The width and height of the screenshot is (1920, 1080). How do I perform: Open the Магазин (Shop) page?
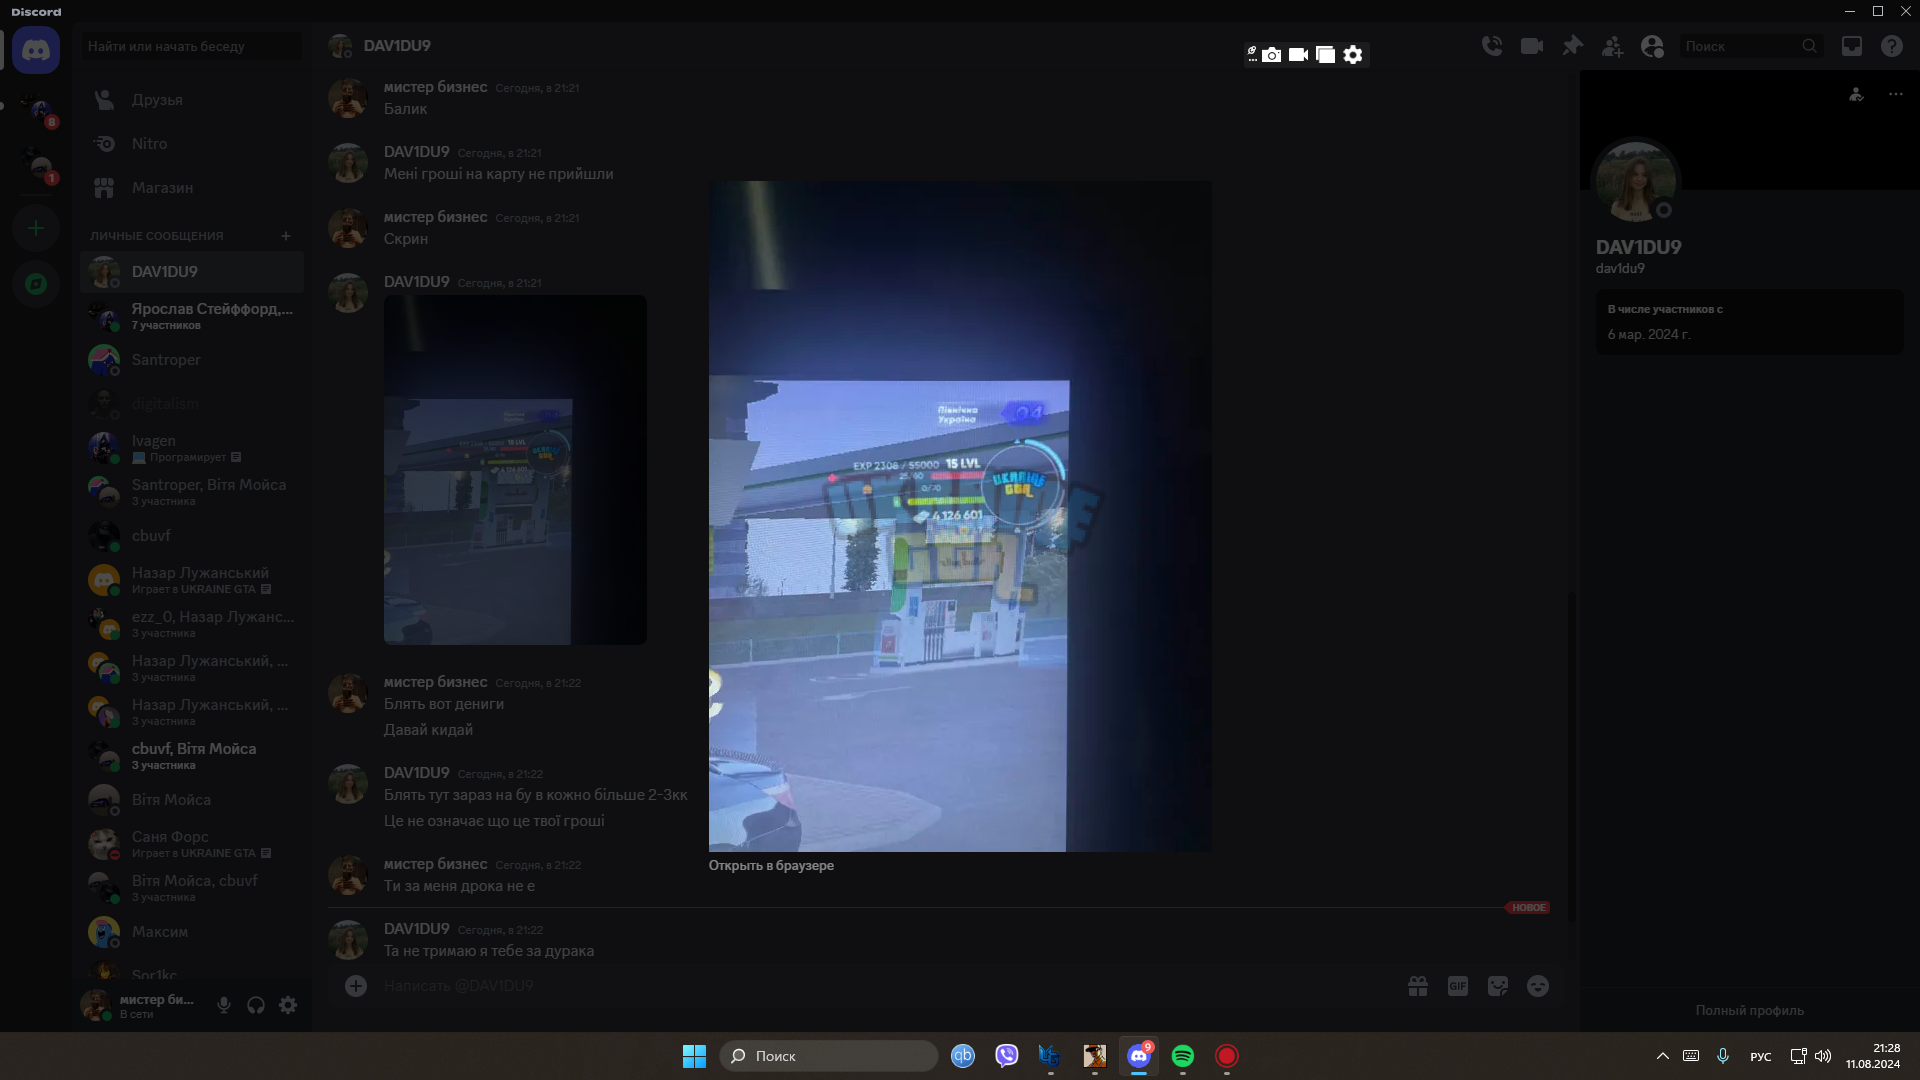(x=192, y=188)
